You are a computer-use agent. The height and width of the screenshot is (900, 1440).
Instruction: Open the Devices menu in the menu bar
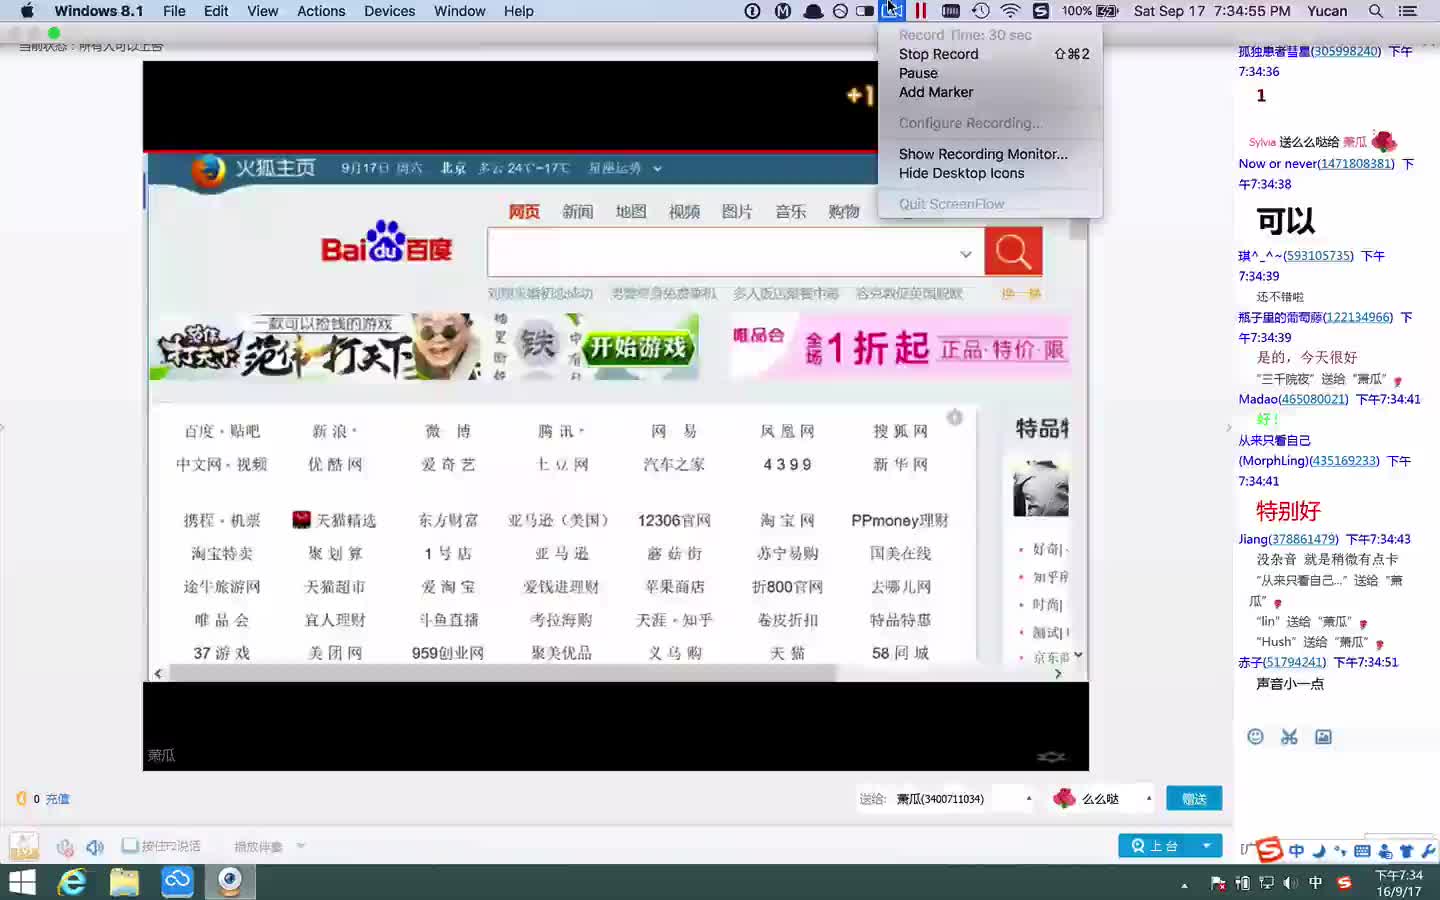point(389,11)
